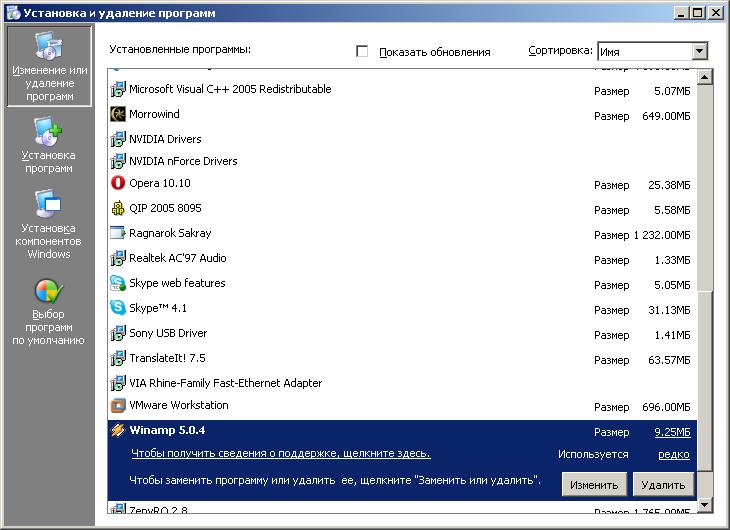Screen dimensions: 730x530
Task: Click the Изменить button for Winamp
Action: pyautogui.click(x=594, y=485)
